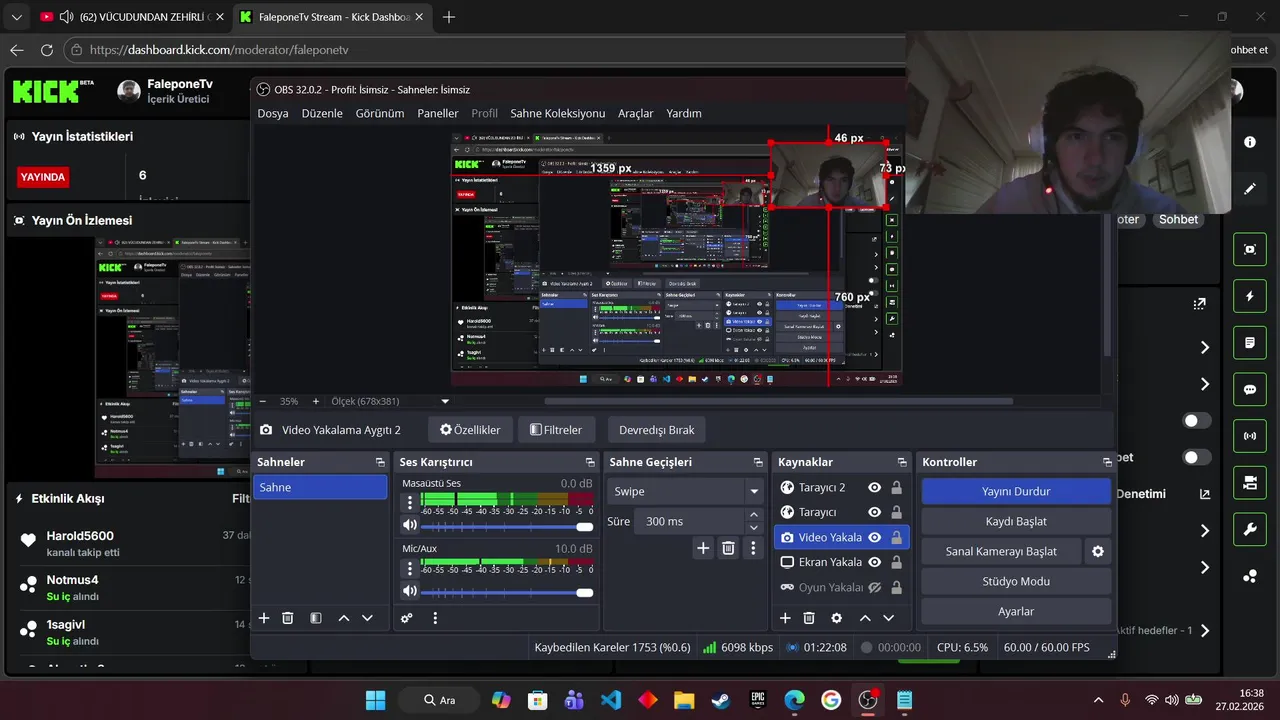Image resolution: width=1280 pixels, height=720 pixels.
Task: Undock the Ses Karıştırıcı panel
Action: click(590, 462)
